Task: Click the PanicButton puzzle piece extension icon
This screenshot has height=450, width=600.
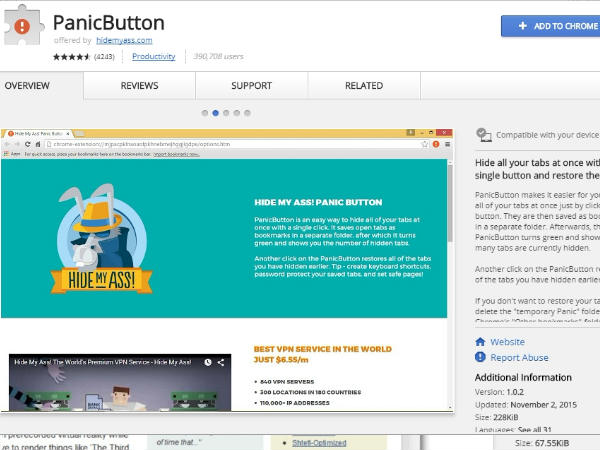Action: 23,26
